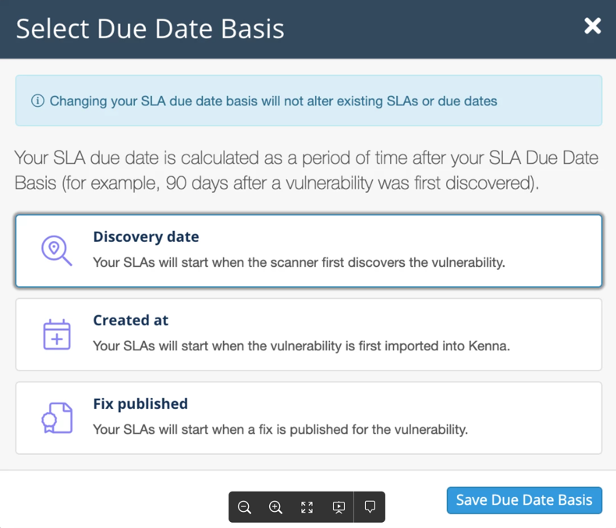Select the Discovery date option

pyautogui.click(x=308, y=250)
